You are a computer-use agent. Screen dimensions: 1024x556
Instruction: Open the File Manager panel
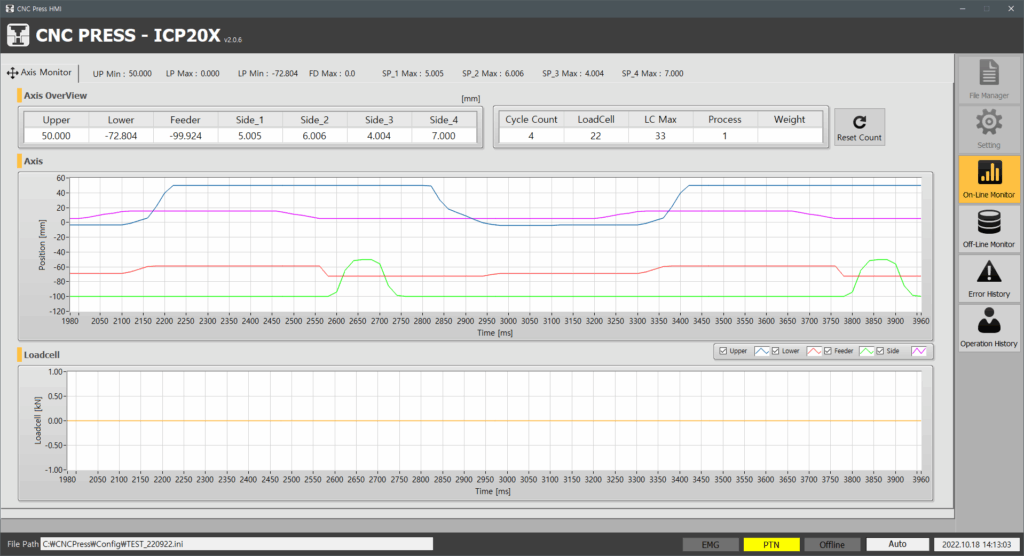point(988,80)
